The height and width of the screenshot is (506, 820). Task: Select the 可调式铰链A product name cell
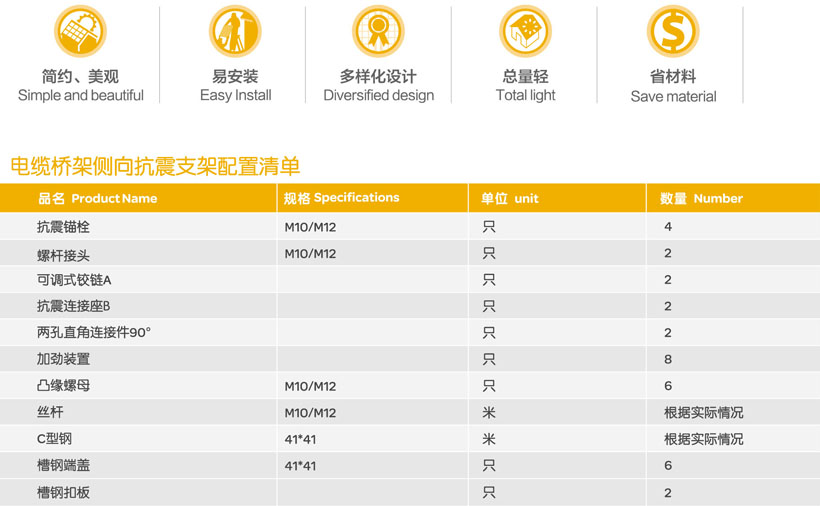[x=74, y=280]
